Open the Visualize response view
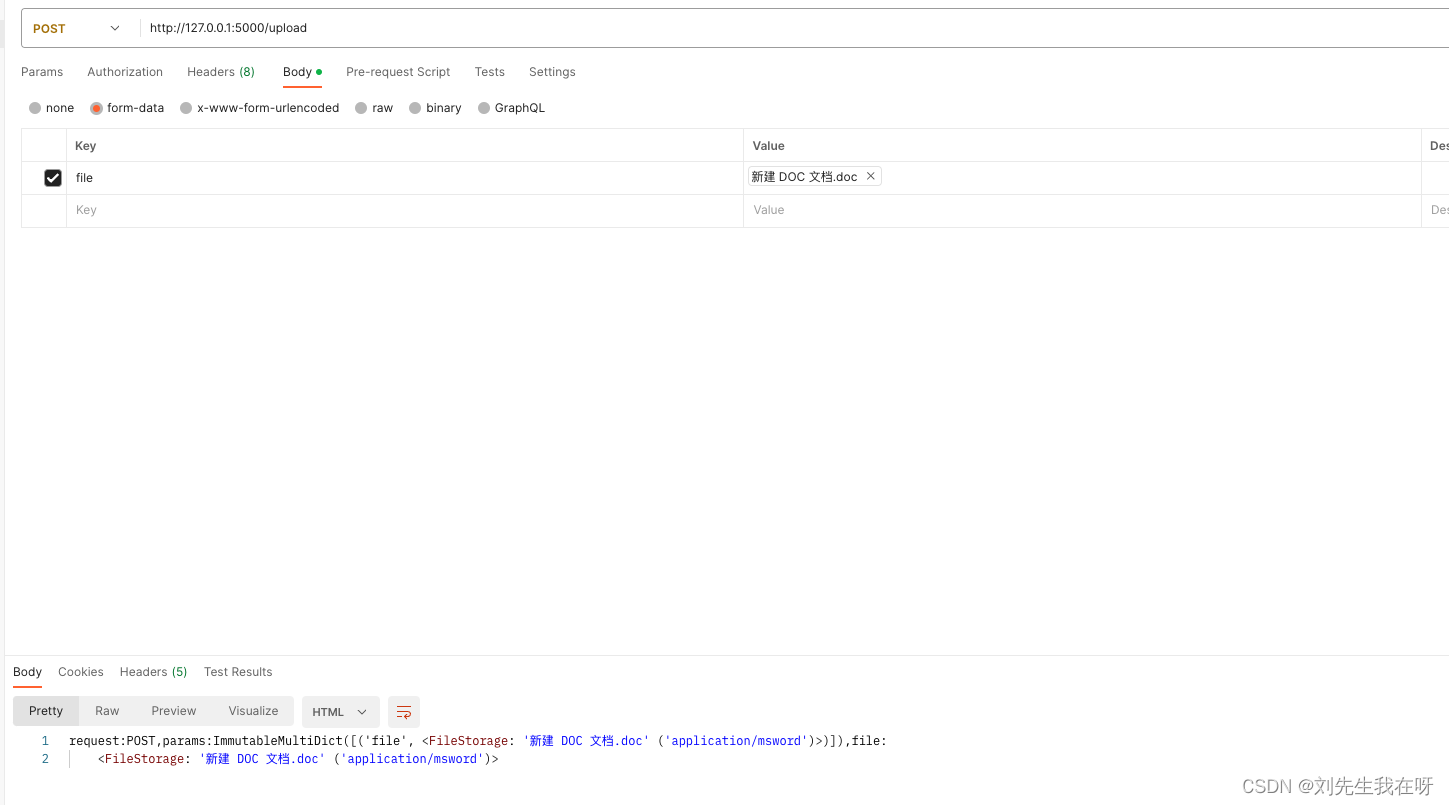This screenshot has width=1449, height=805. coord(252,711)
